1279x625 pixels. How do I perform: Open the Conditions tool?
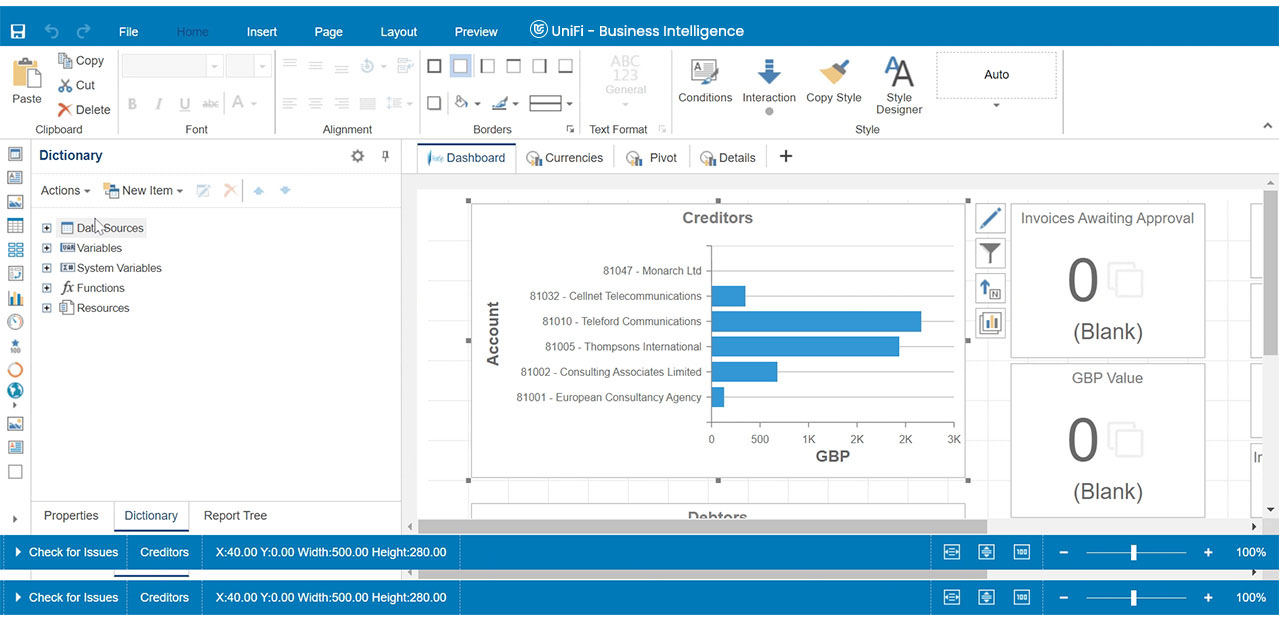coord(705,80)
